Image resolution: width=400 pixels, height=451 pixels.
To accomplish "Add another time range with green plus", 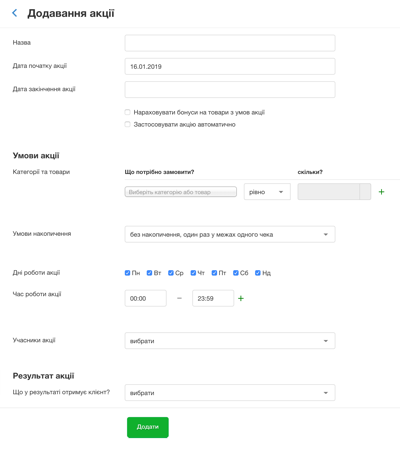I will (x=241, y=298).
